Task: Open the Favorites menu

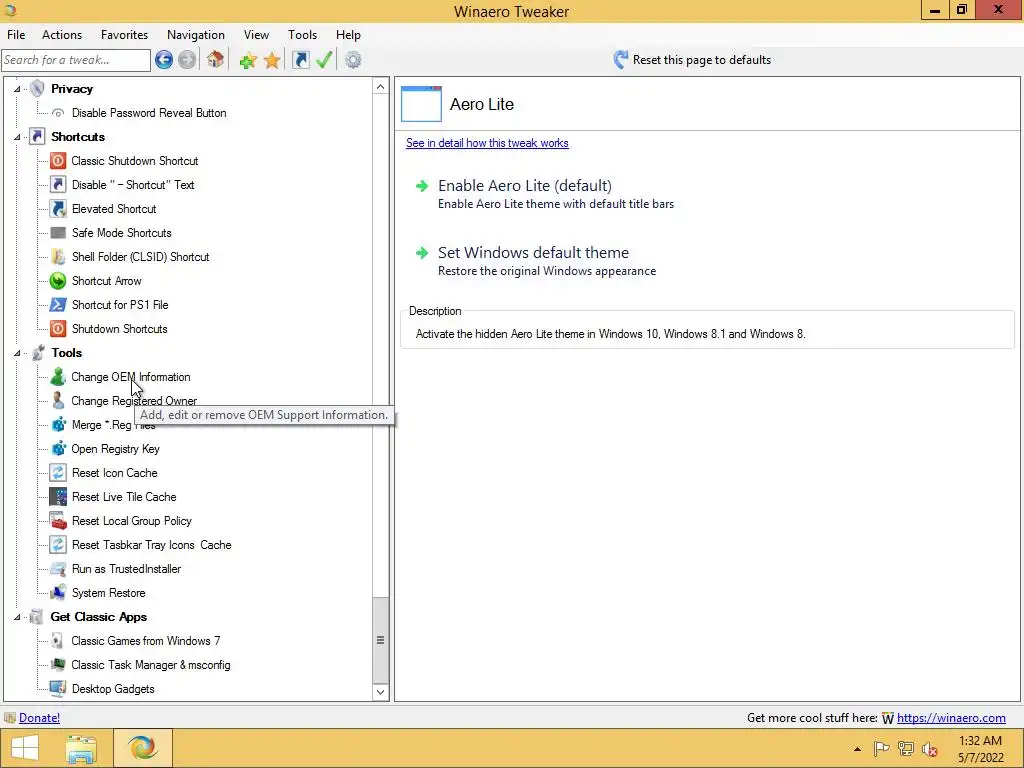Action: (x=124, y=35)
